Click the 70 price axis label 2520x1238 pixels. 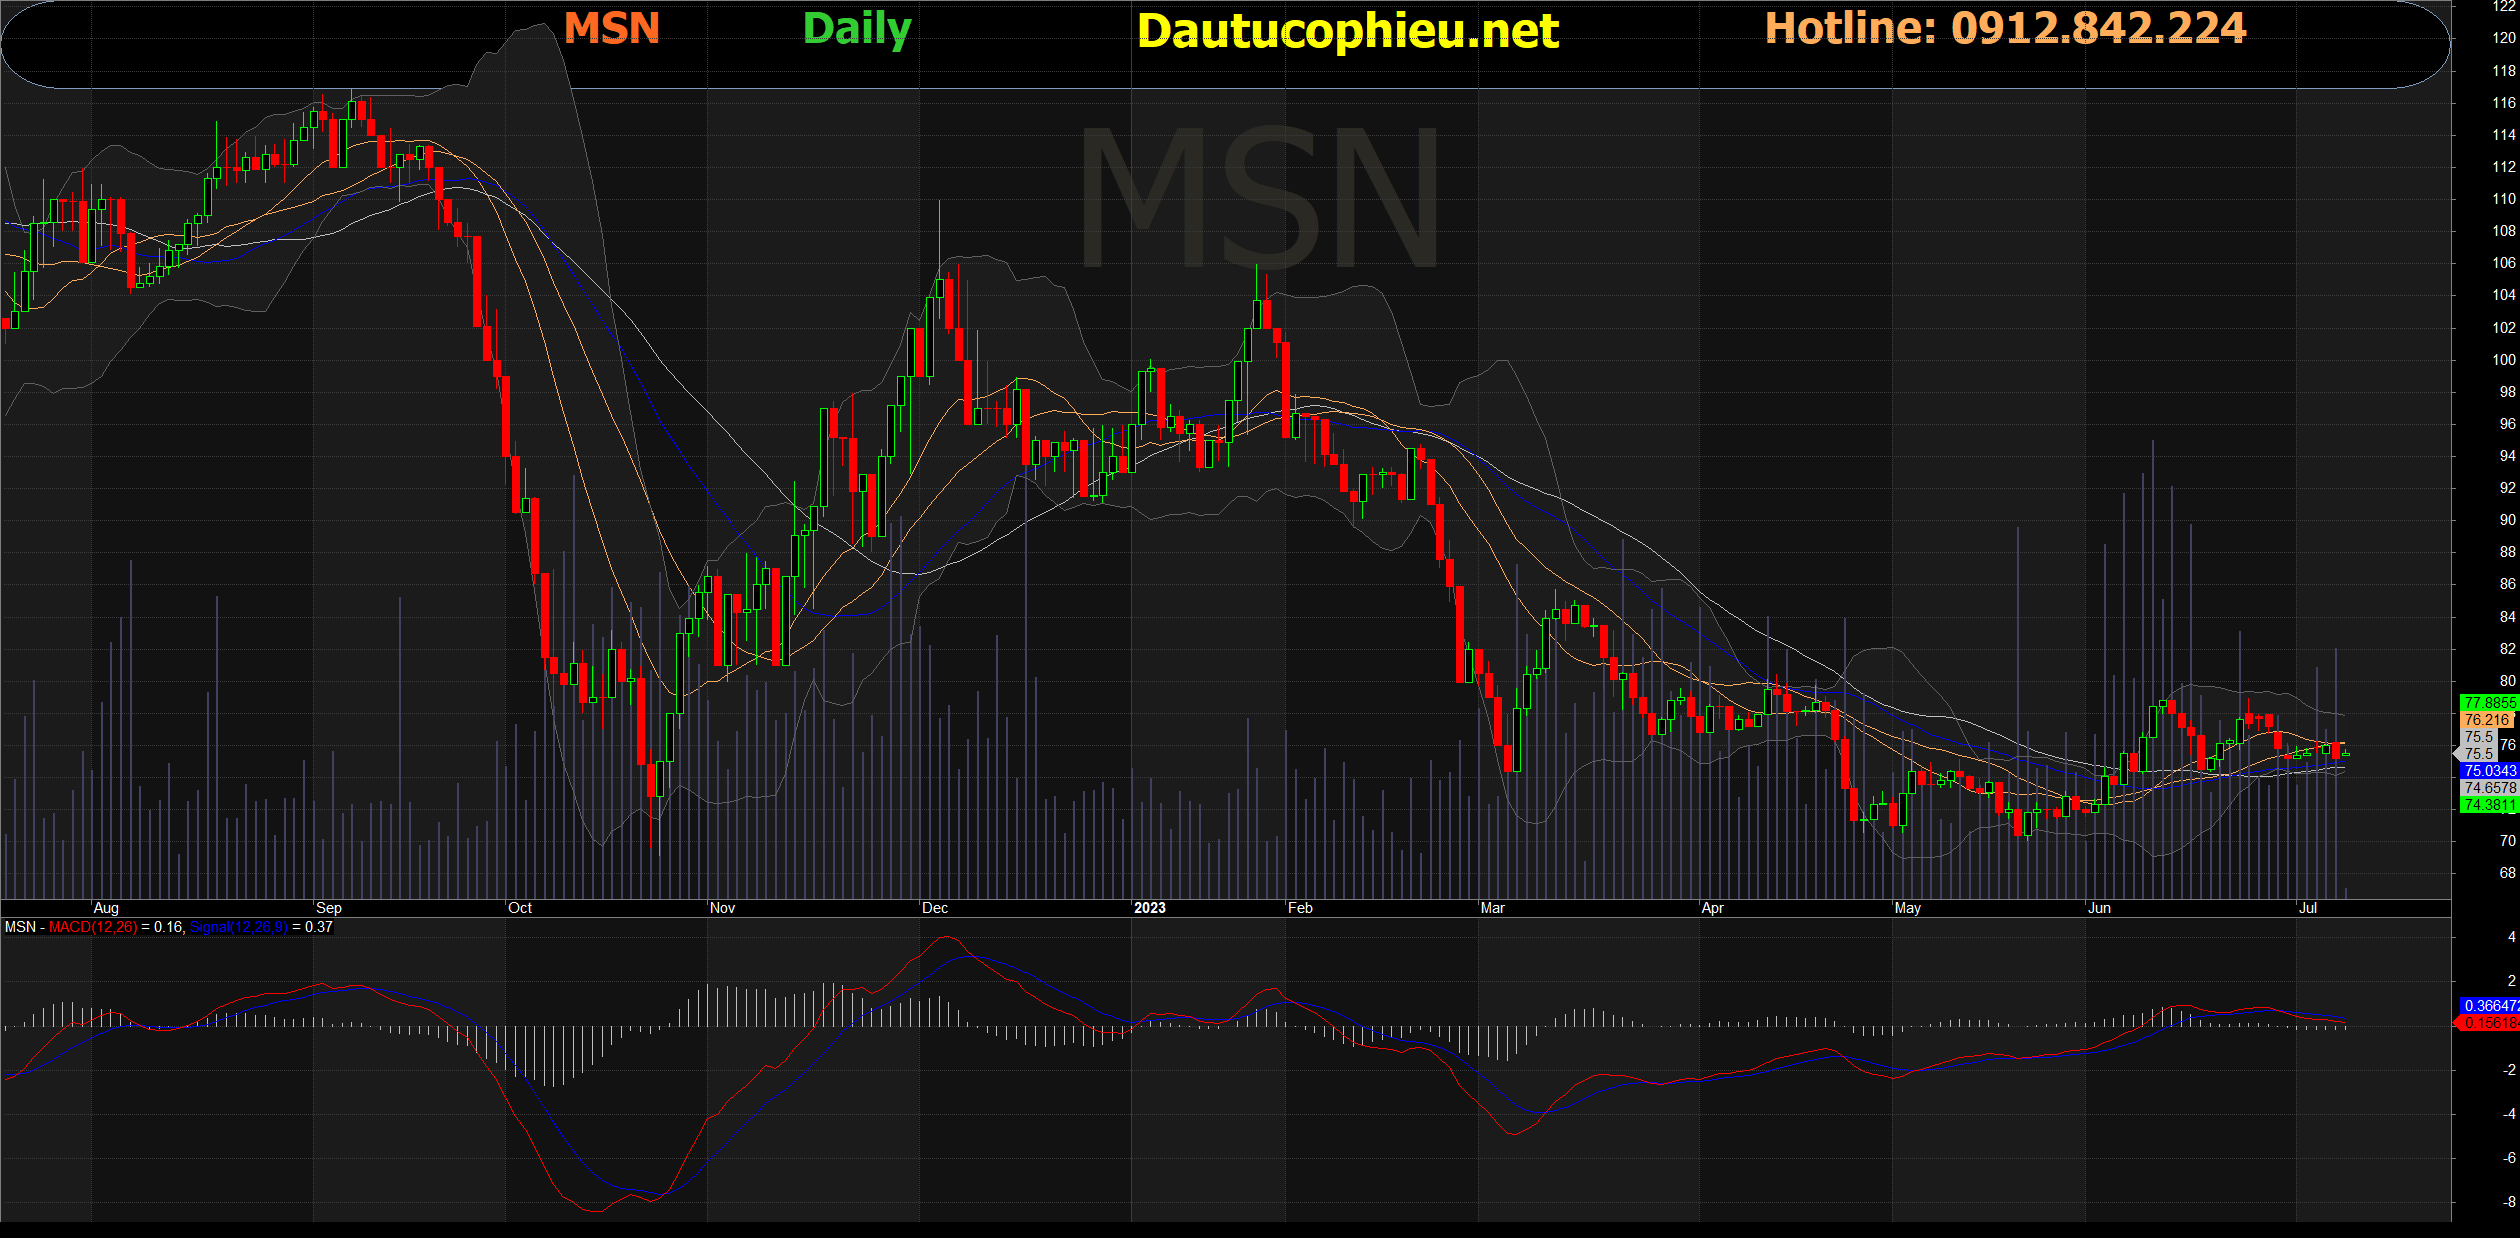coord(2507,841)
